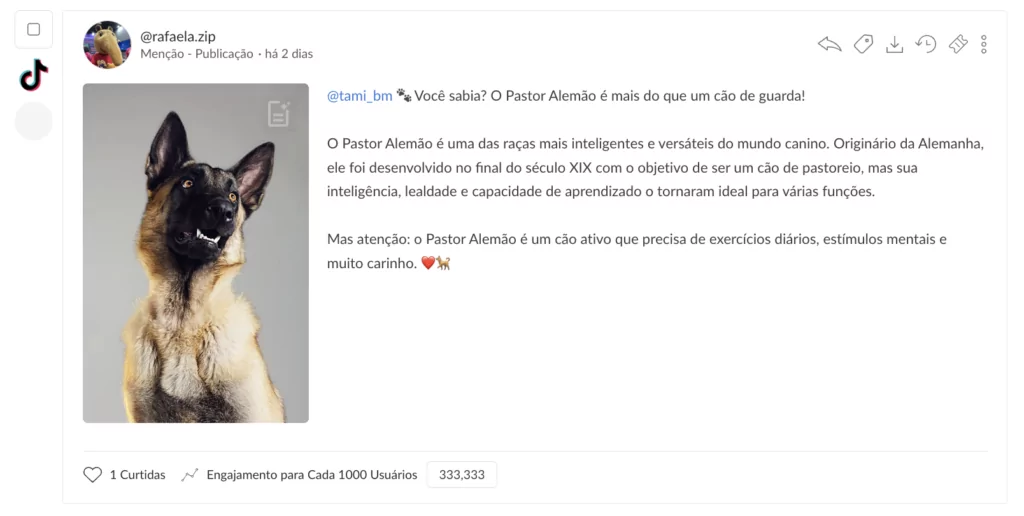Reply to post with arrow icon
Viewport: 1024px width, 516px height.
point(829,44)
